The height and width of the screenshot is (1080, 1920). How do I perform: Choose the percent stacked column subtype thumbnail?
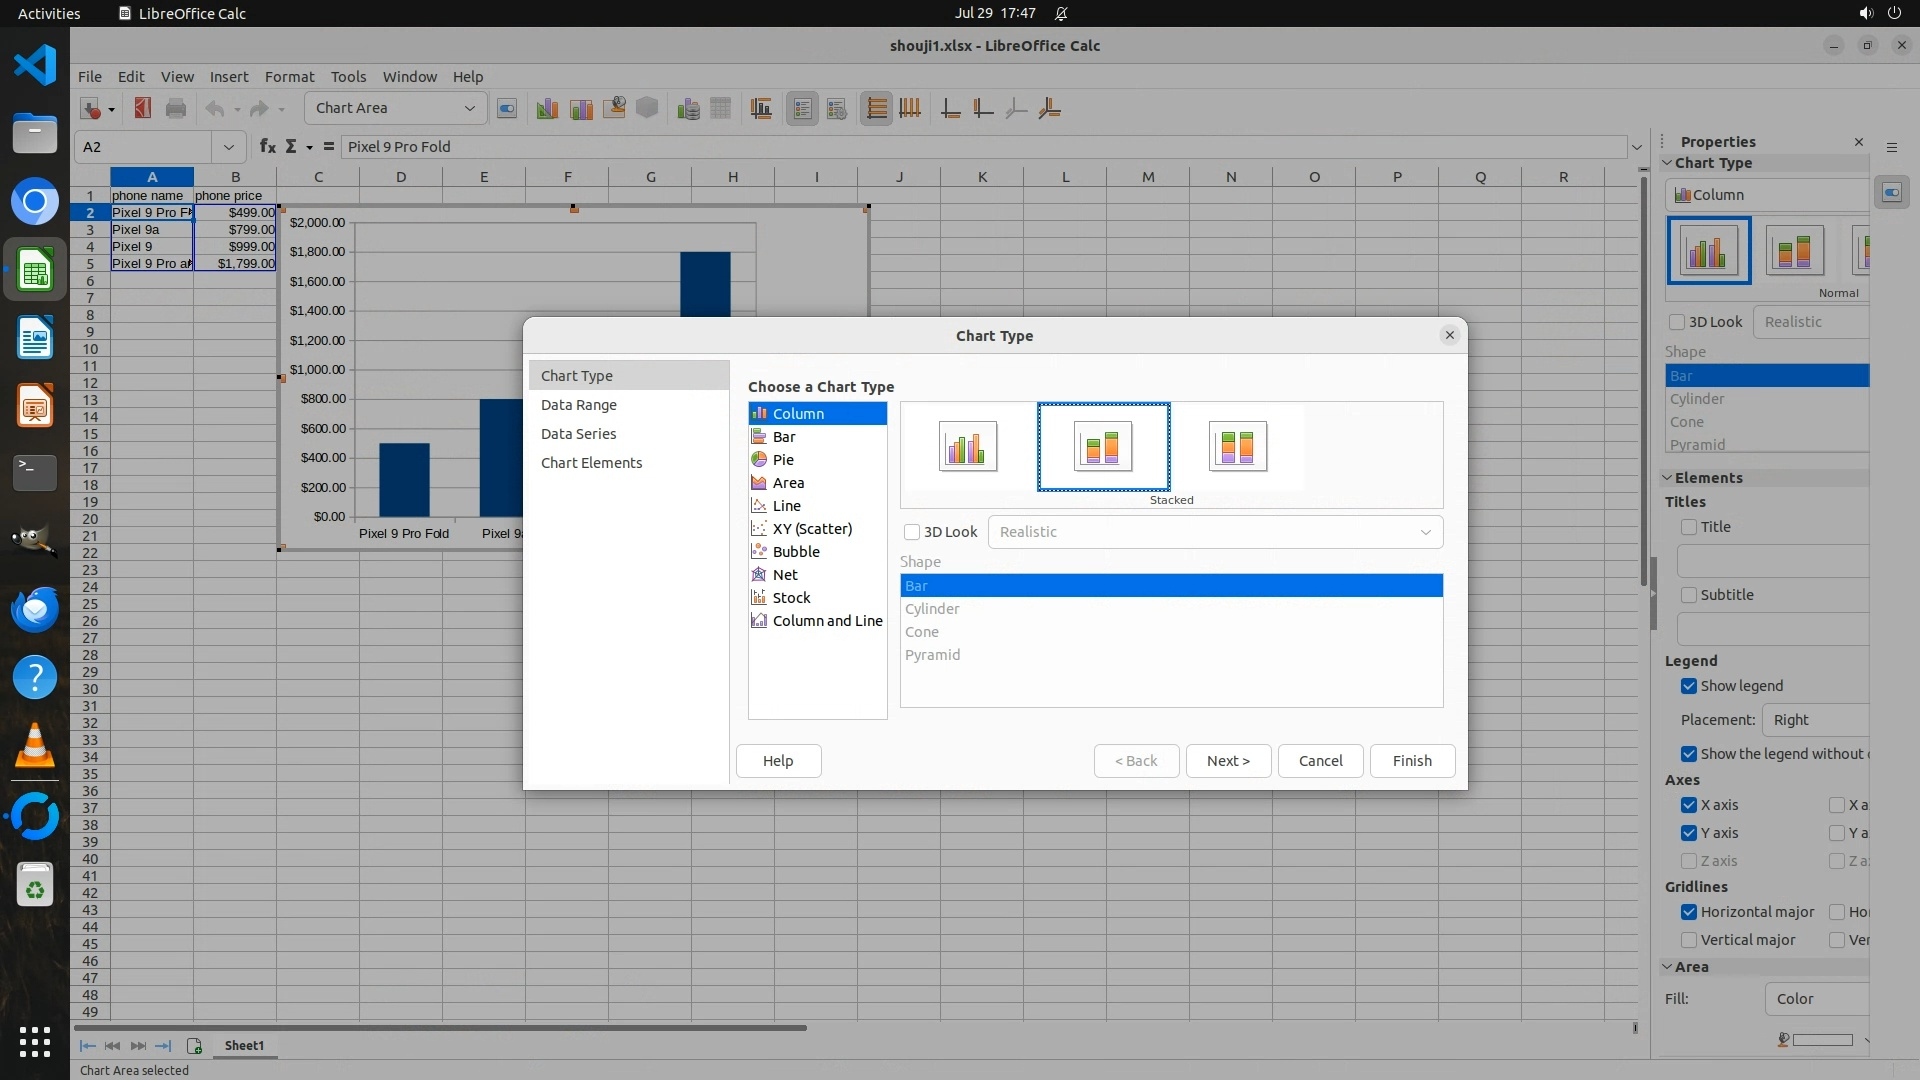(x=1237, y=446)
